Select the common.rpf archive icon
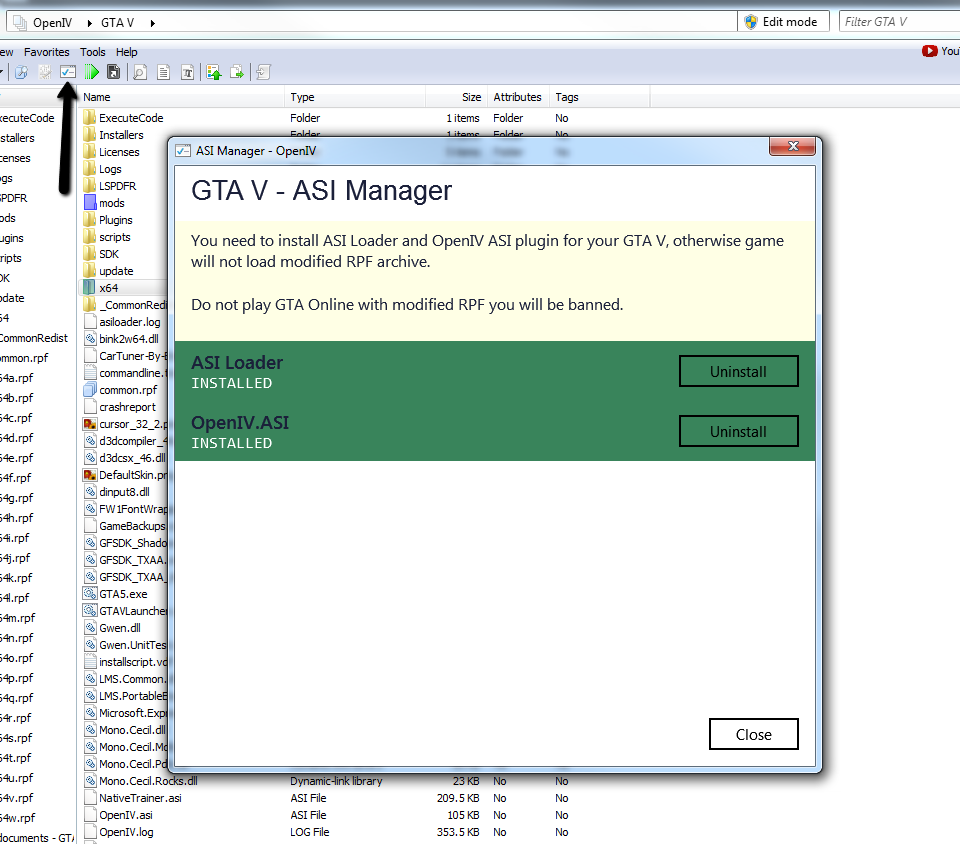Screen dimensions: 960x844 coord(90,390)
